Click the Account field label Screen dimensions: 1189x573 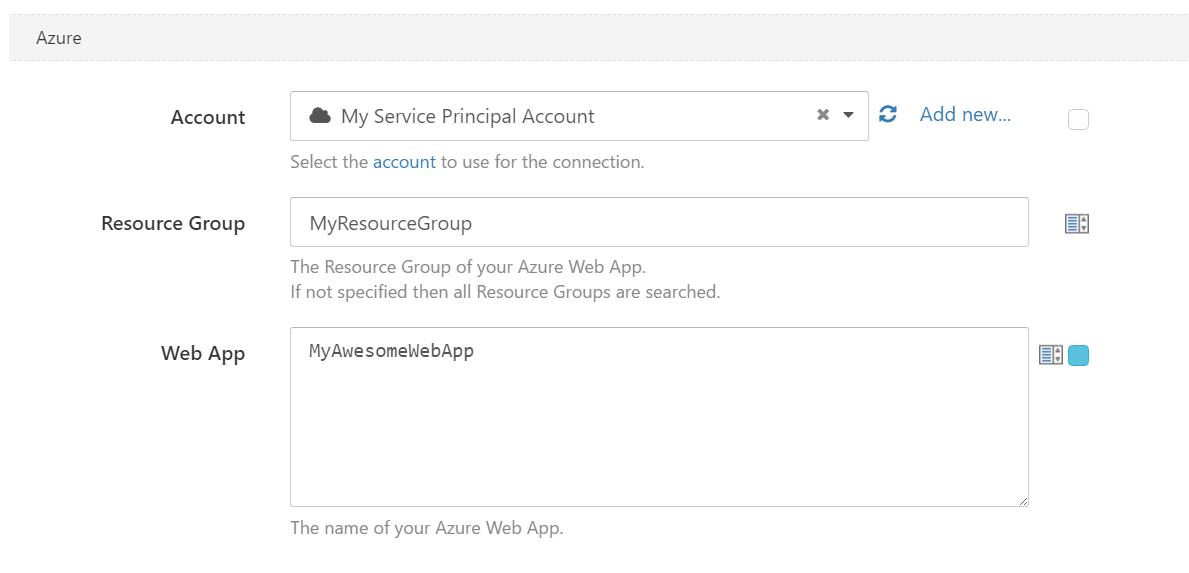pos(208,117)
